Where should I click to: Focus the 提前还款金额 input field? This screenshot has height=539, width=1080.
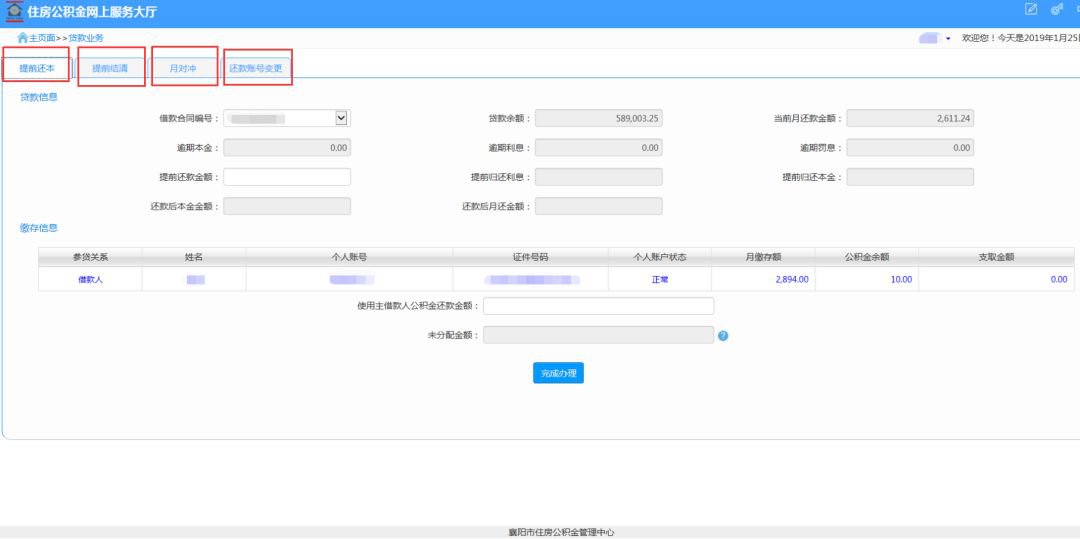tap(287, 177)
